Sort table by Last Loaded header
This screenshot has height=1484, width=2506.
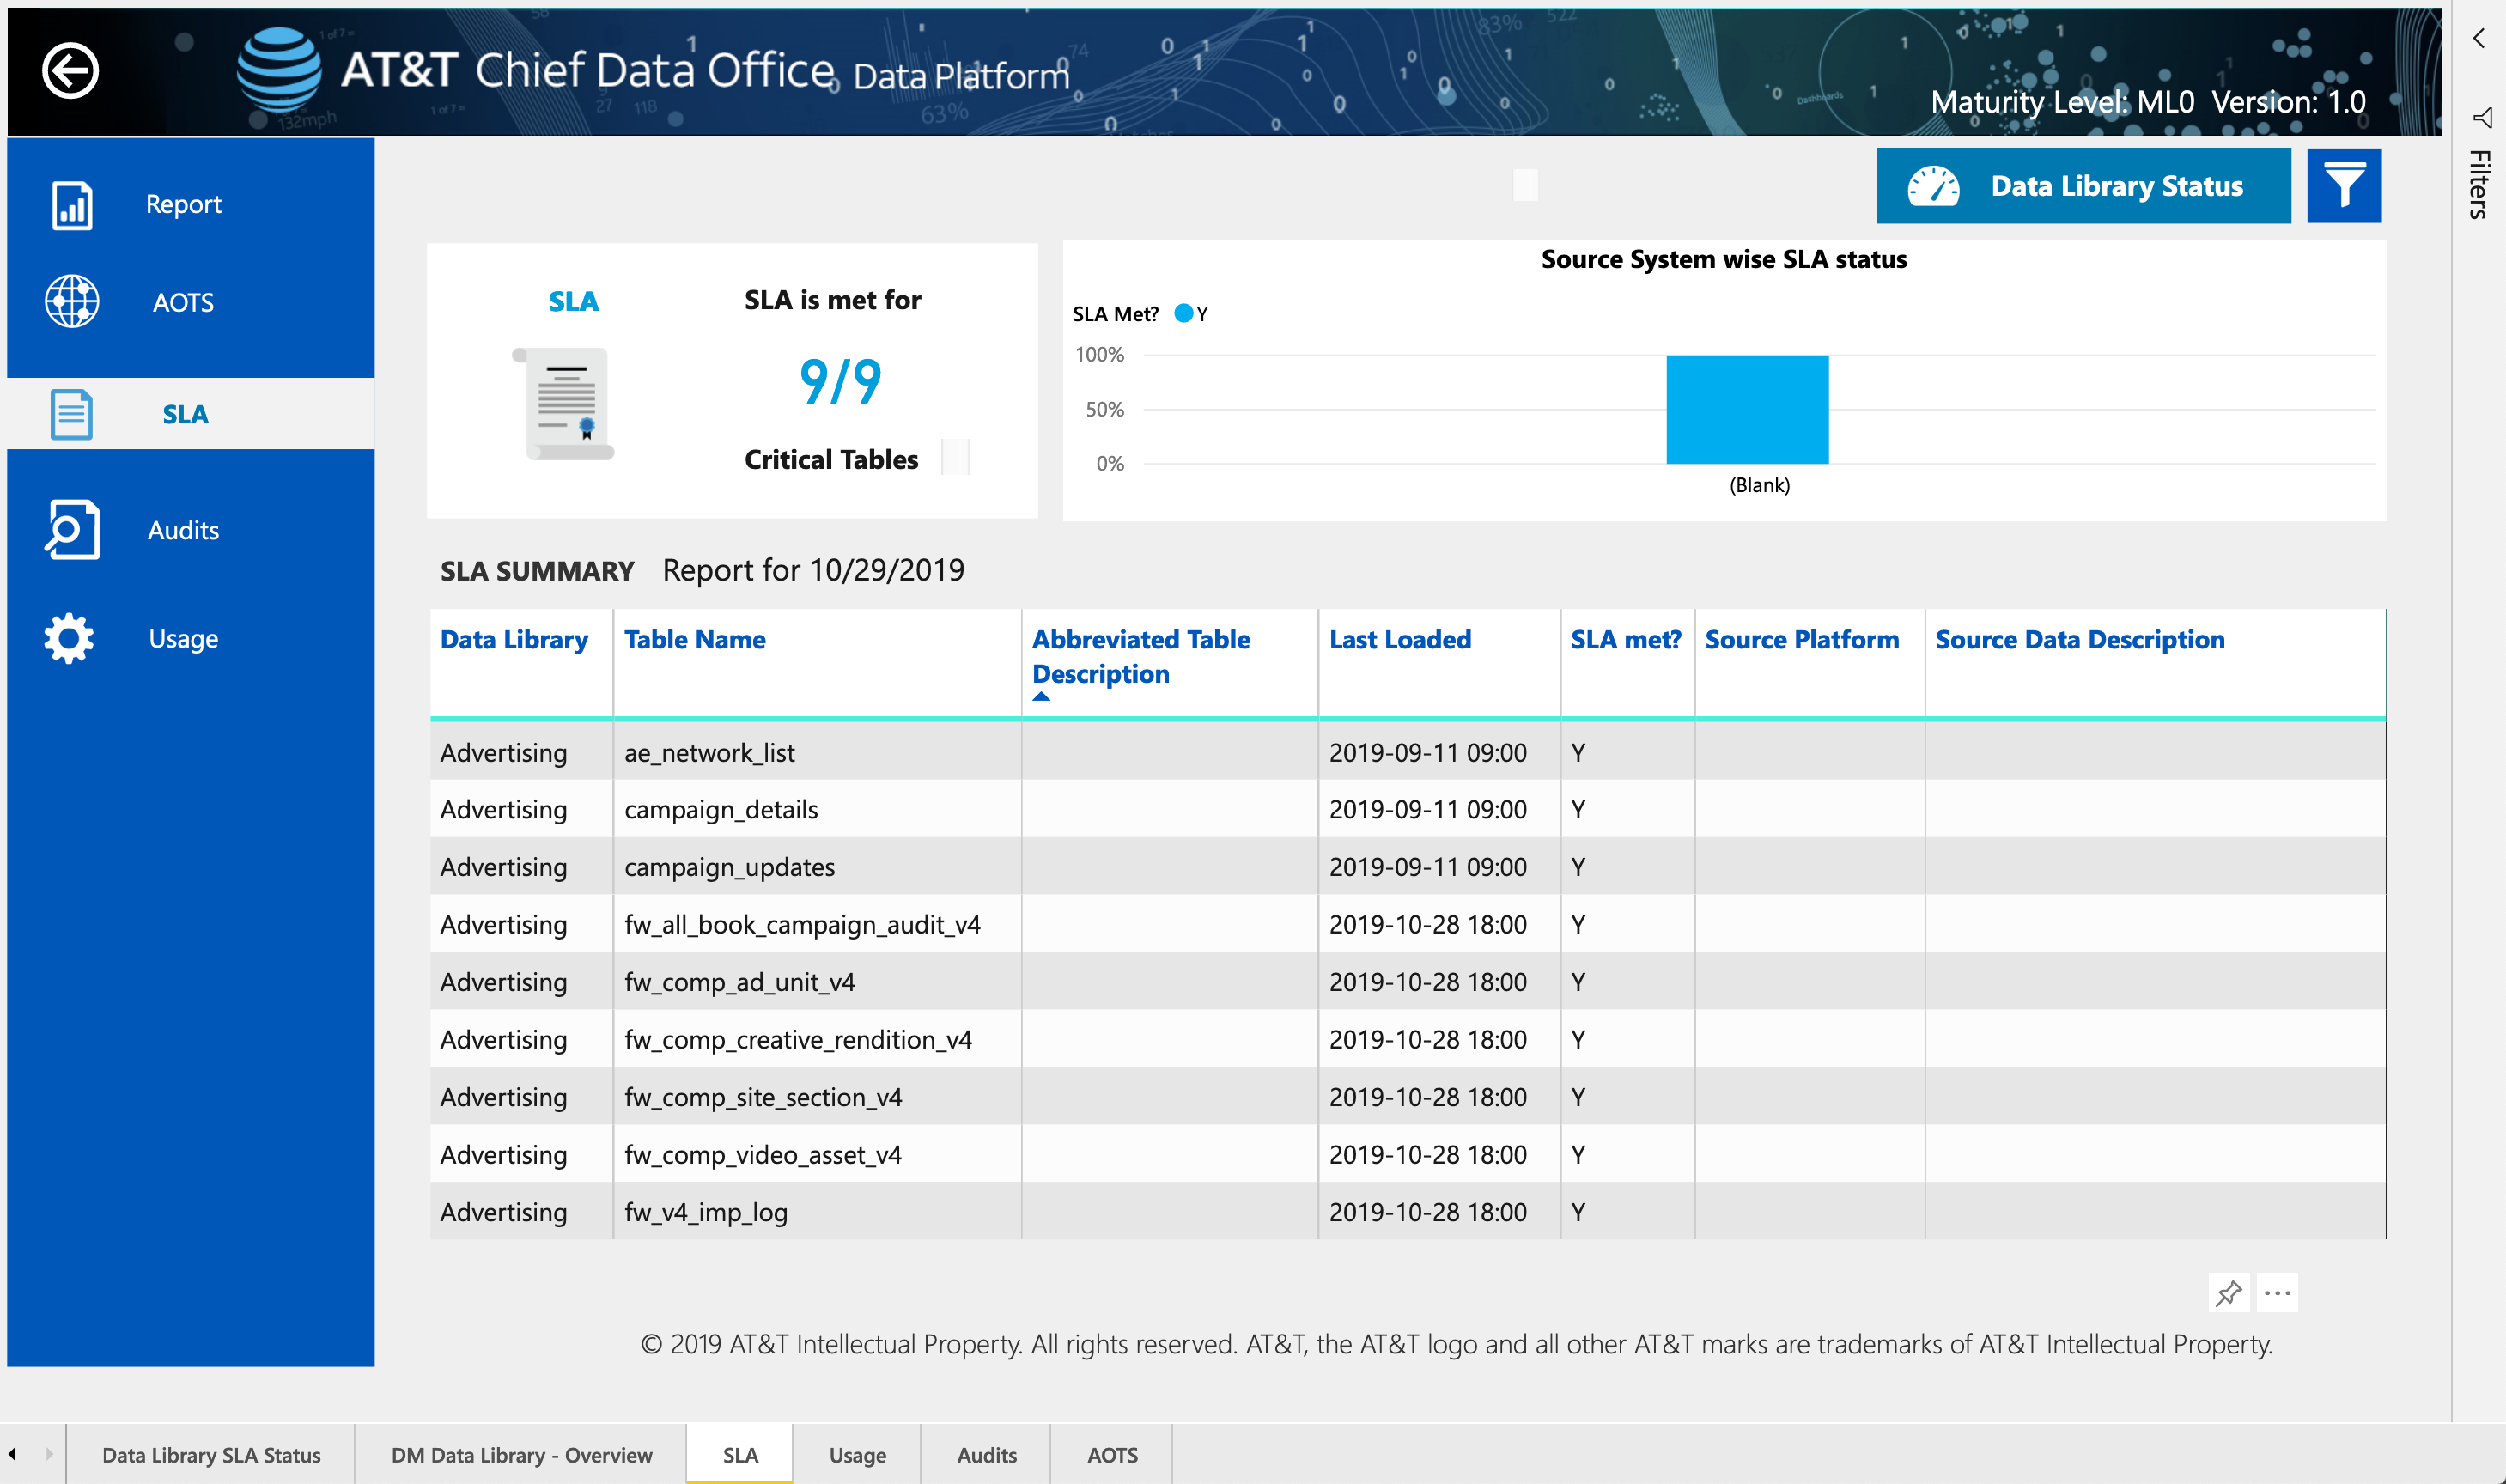coord(1399,640)
